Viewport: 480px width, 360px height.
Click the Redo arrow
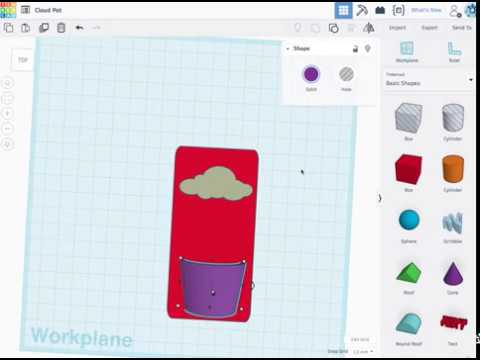[x=96, y=28]
